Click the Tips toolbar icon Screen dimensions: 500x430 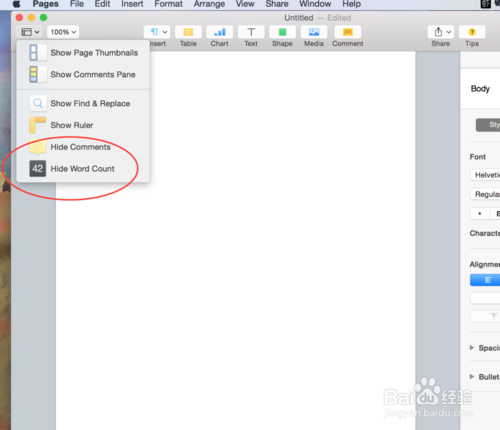(472, 32)
